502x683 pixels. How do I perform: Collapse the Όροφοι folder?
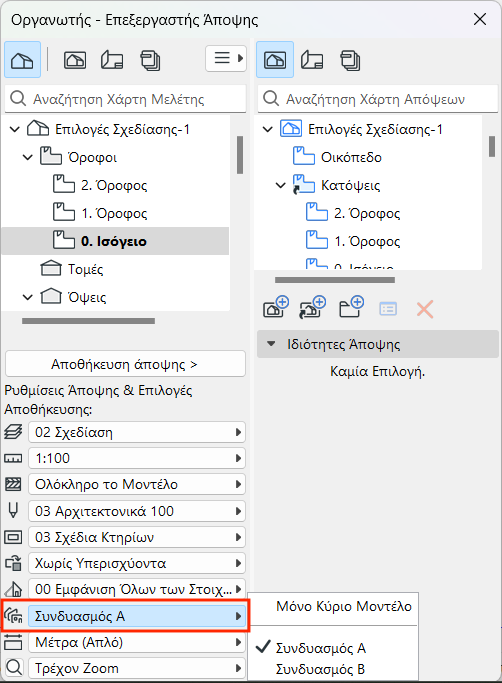(x=27, y=157)
